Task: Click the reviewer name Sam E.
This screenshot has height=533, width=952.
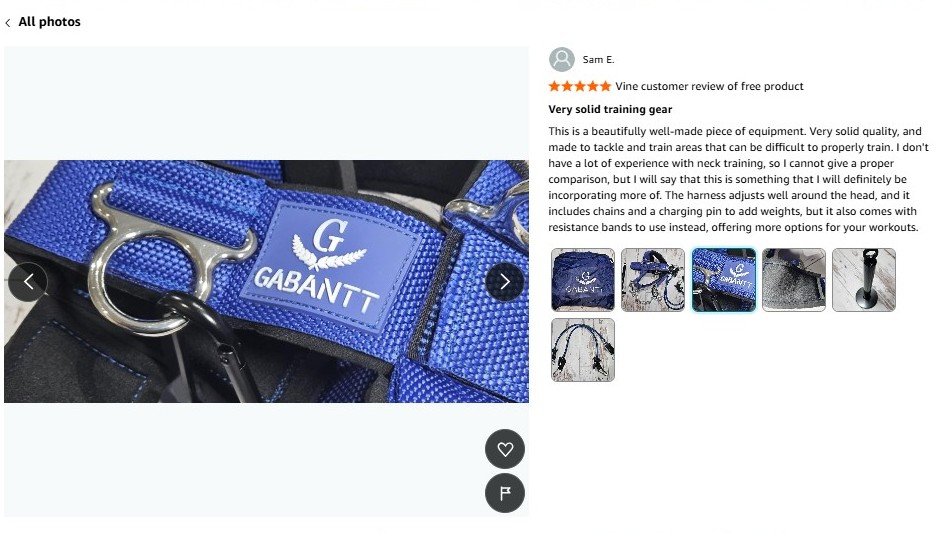Action: coord(598,59)
